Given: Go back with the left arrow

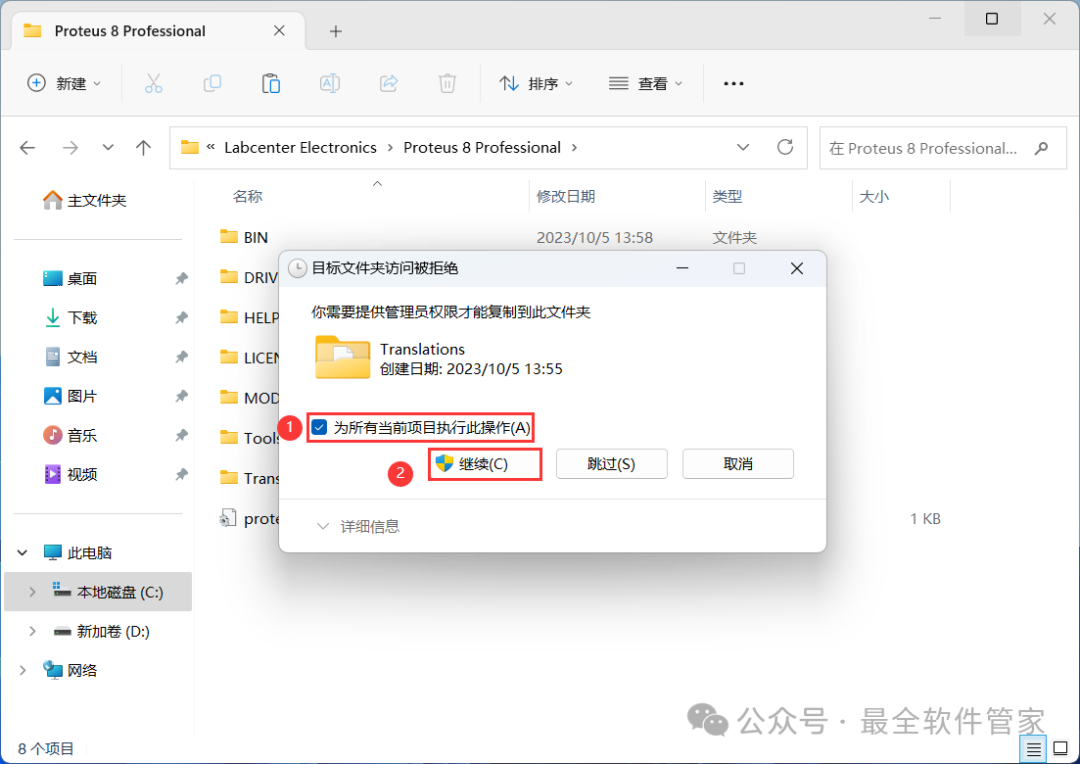Looking at the screenshot, I should [x=28, y=147].
